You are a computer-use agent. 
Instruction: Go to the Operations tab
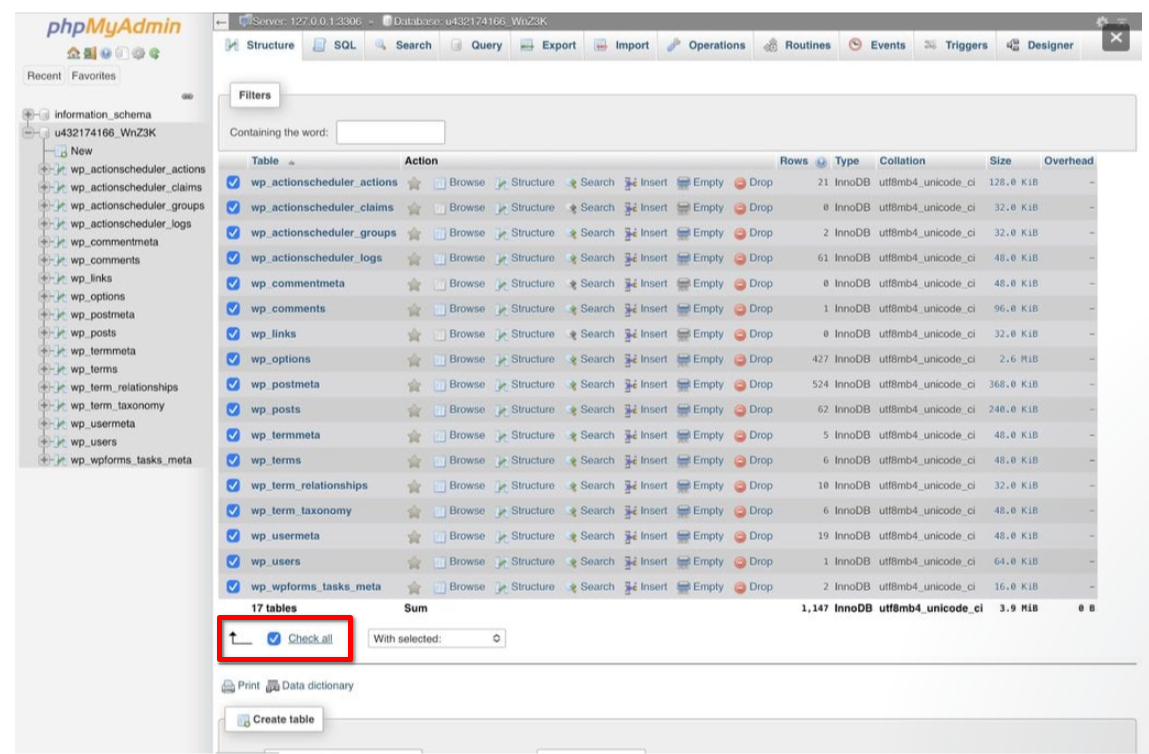[706, 45]
